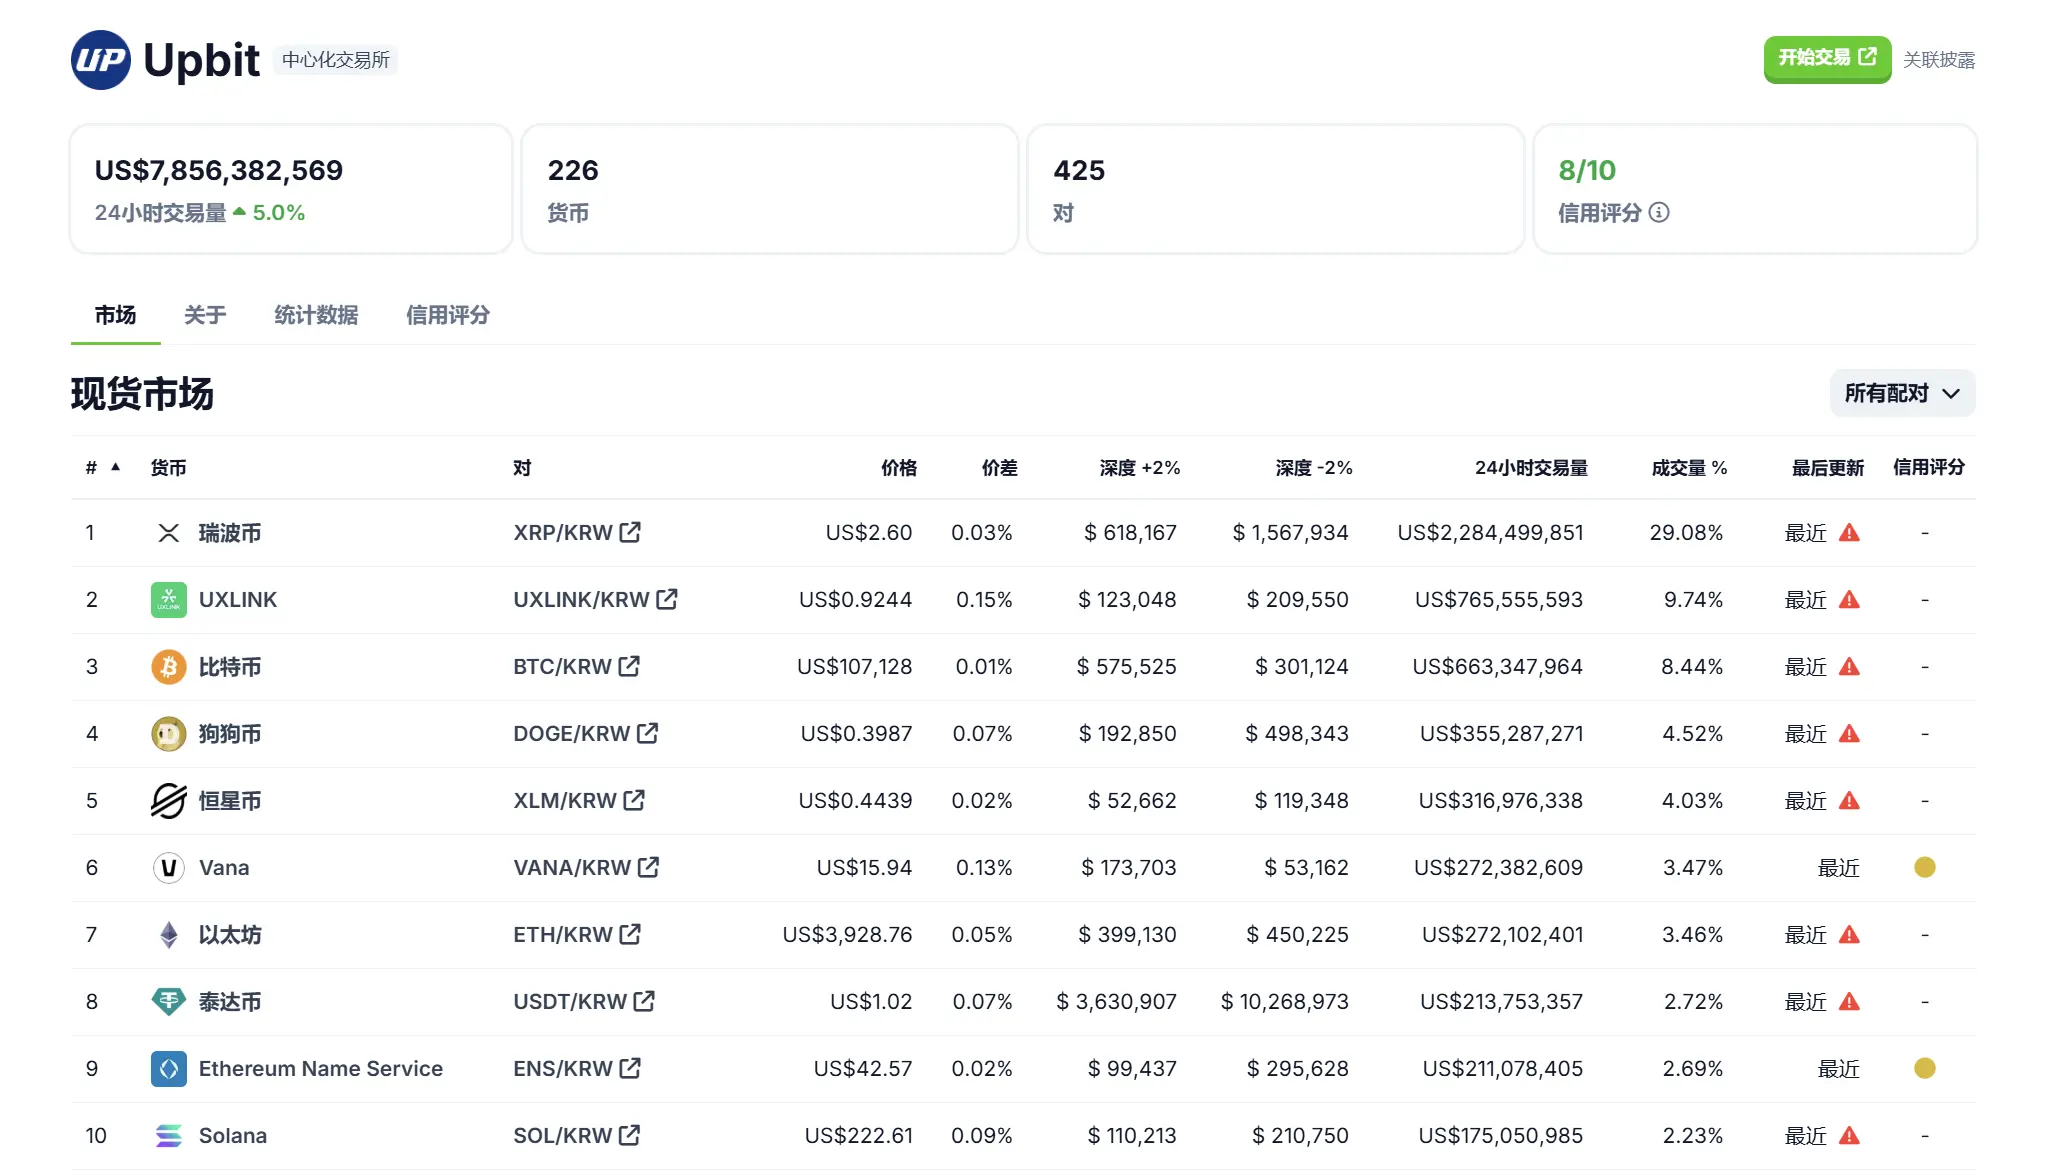The image size is (2059, 1171).
Task: Click the 开始交易 button
Action: (x=1826, y=58)
